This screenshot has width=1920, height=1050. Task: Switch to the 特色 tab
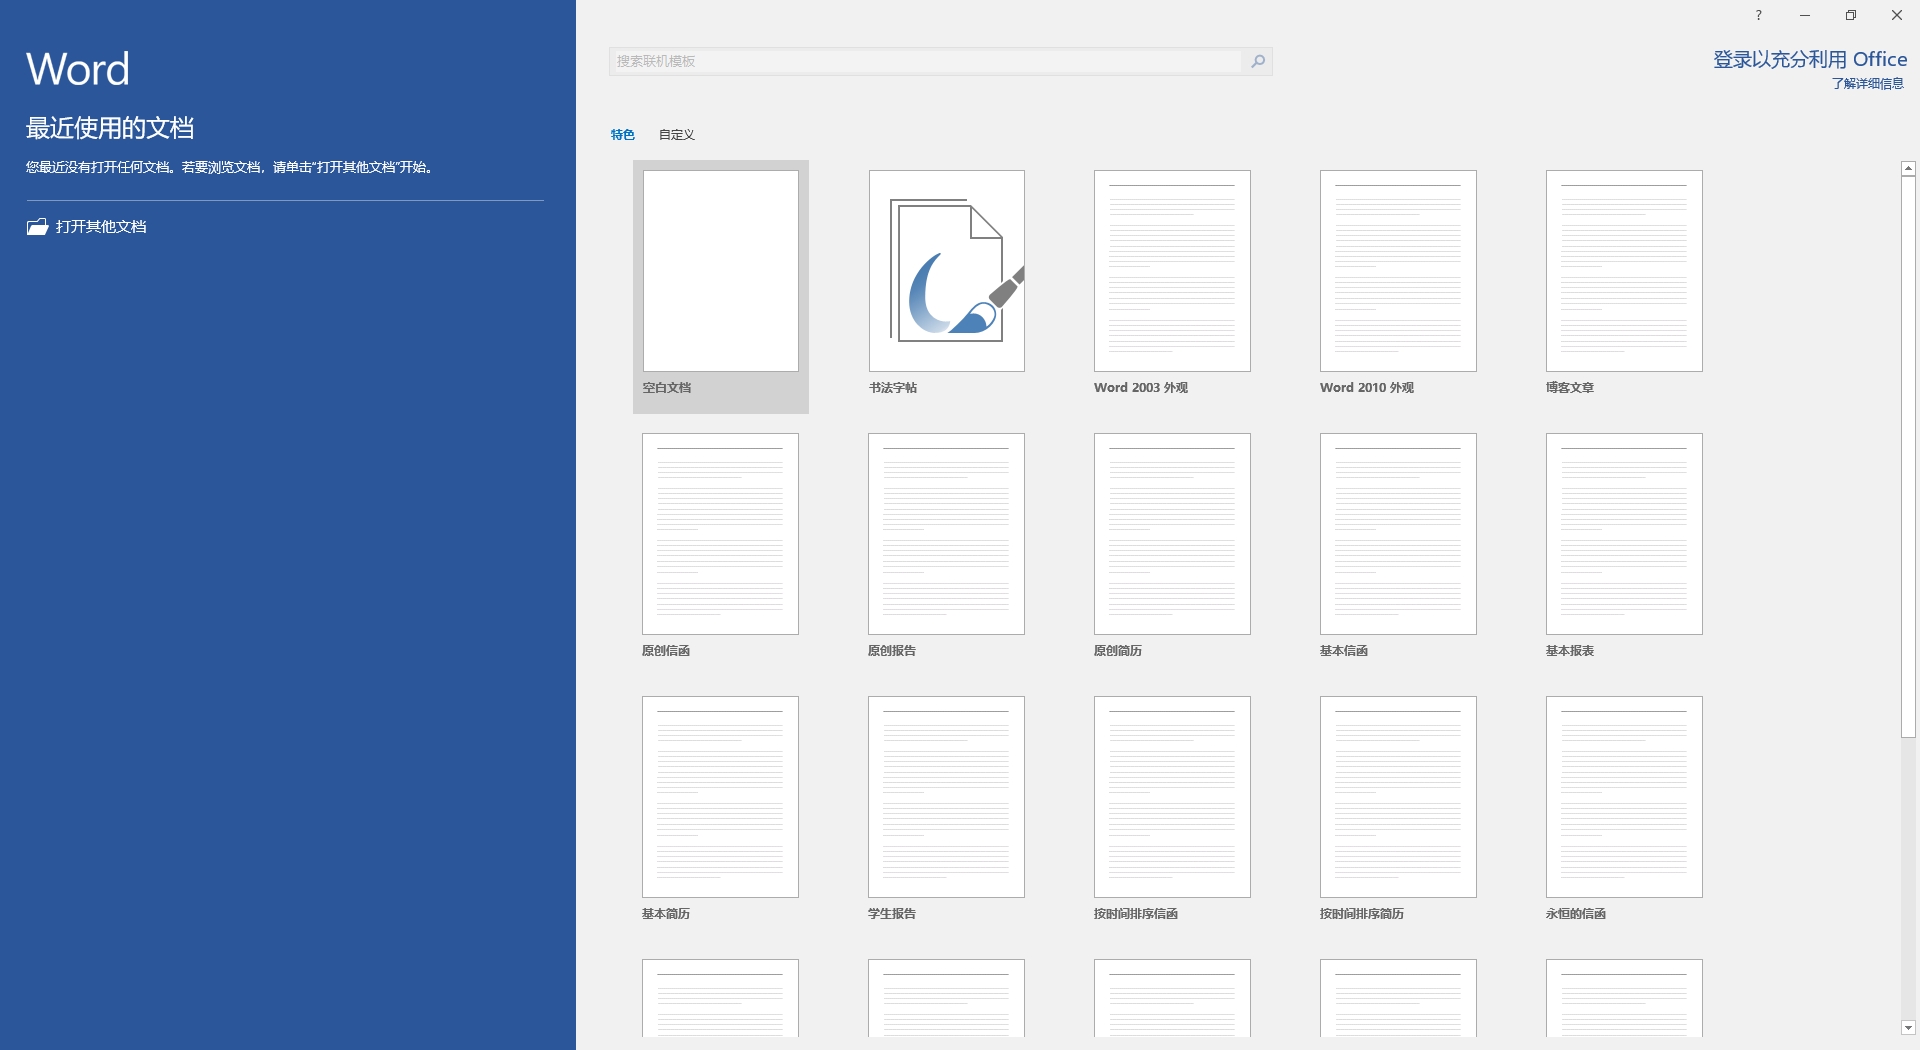click(x=622, y=134)
